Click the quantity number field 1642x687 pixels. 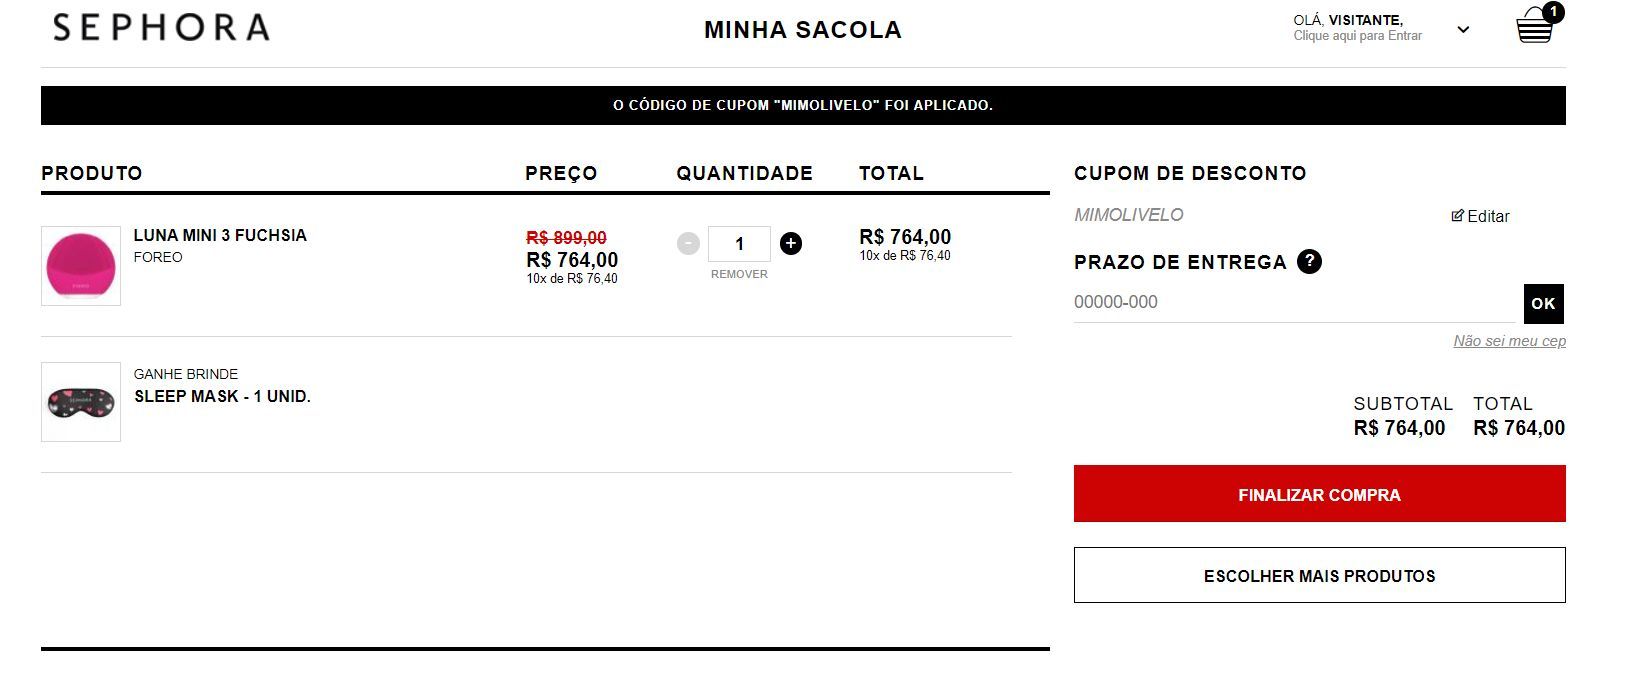739,244
